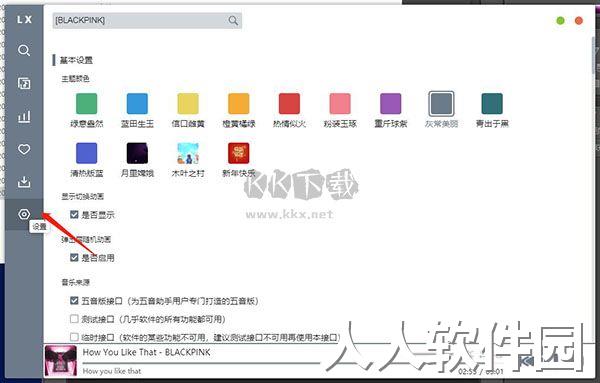Image resolution: width=600 pixels, height=383 pixels.
Task: Click the red close window dot
Action: click(x=579, y=21)
